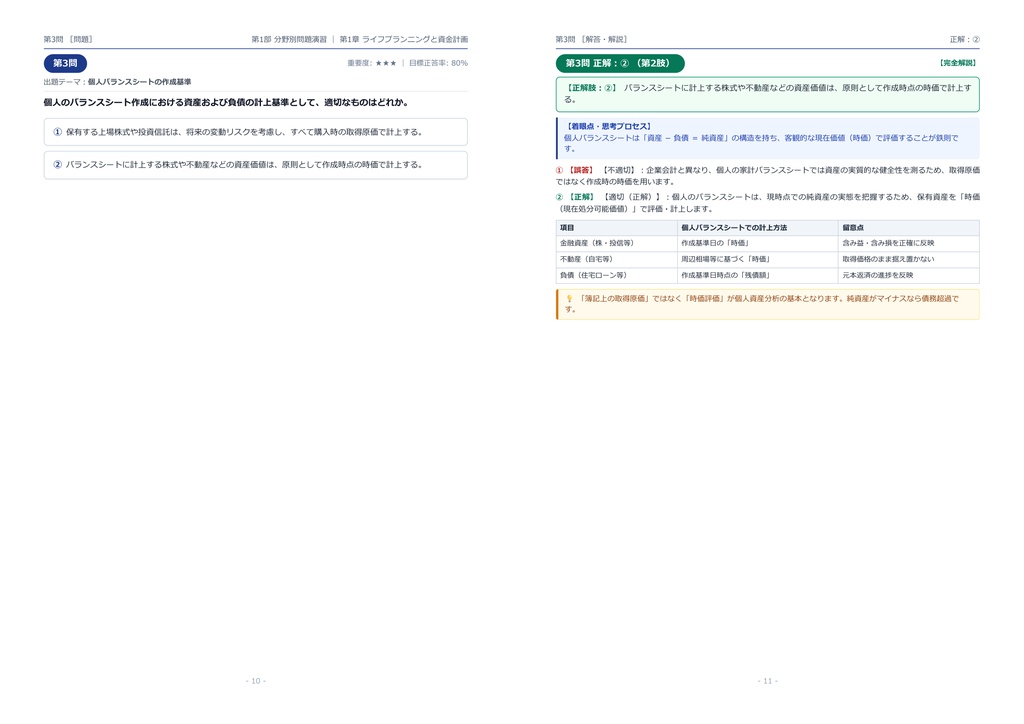
Task: Click the green ②【正解】 marker
Action: [575, 197]
